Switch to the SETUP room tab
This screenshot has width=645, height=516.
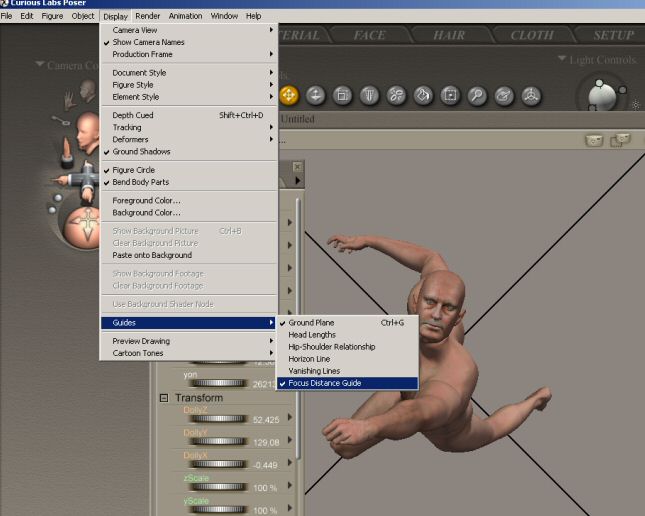point(613,35)
